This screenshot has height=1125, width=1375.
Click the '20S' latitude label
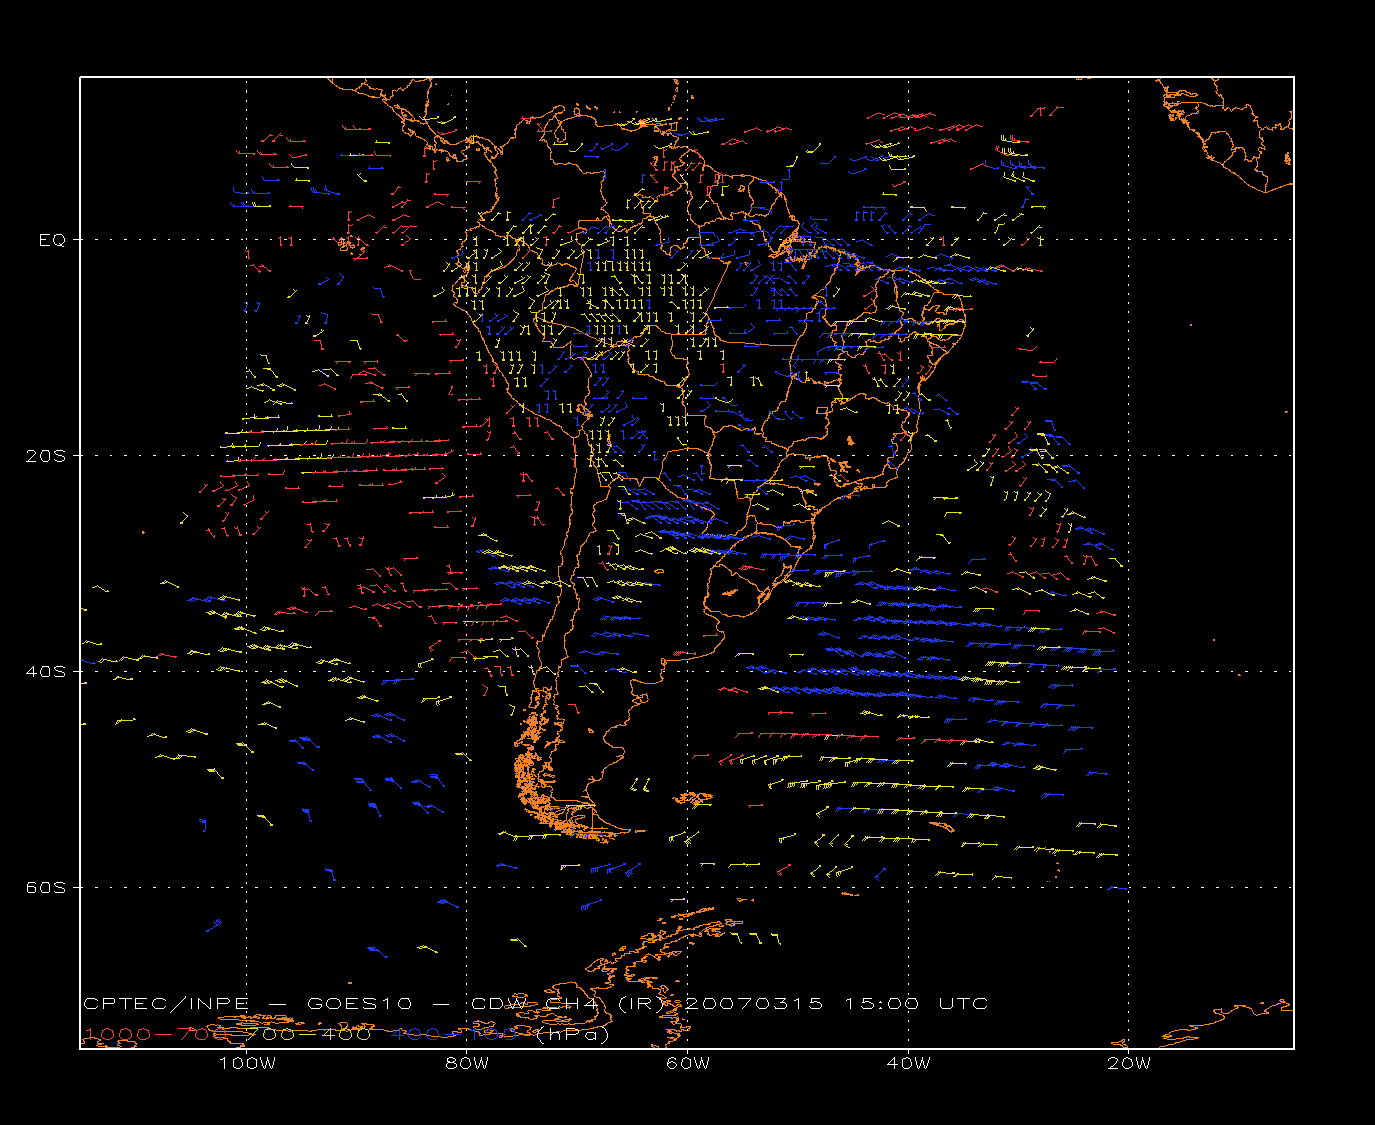point(47,456)
